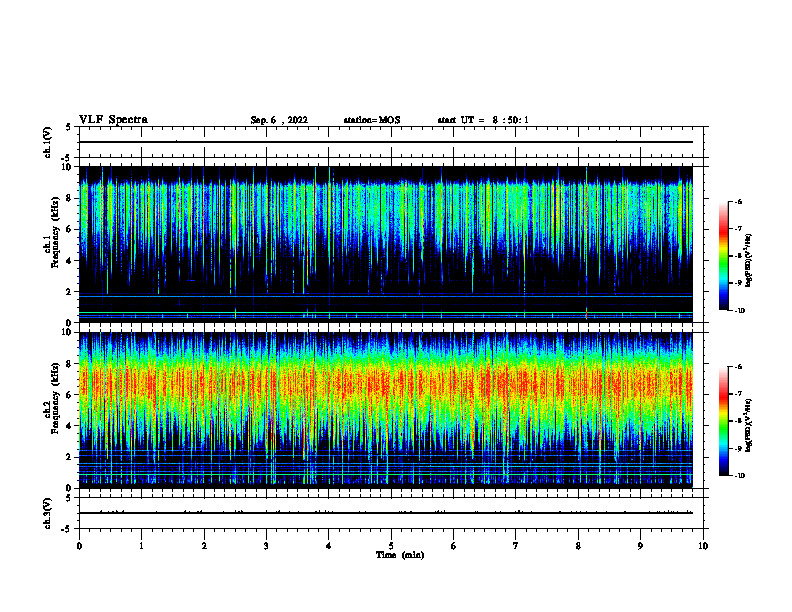Click the "Time (min)" axis label
792x612 pixels.
[x=400, y=555]
